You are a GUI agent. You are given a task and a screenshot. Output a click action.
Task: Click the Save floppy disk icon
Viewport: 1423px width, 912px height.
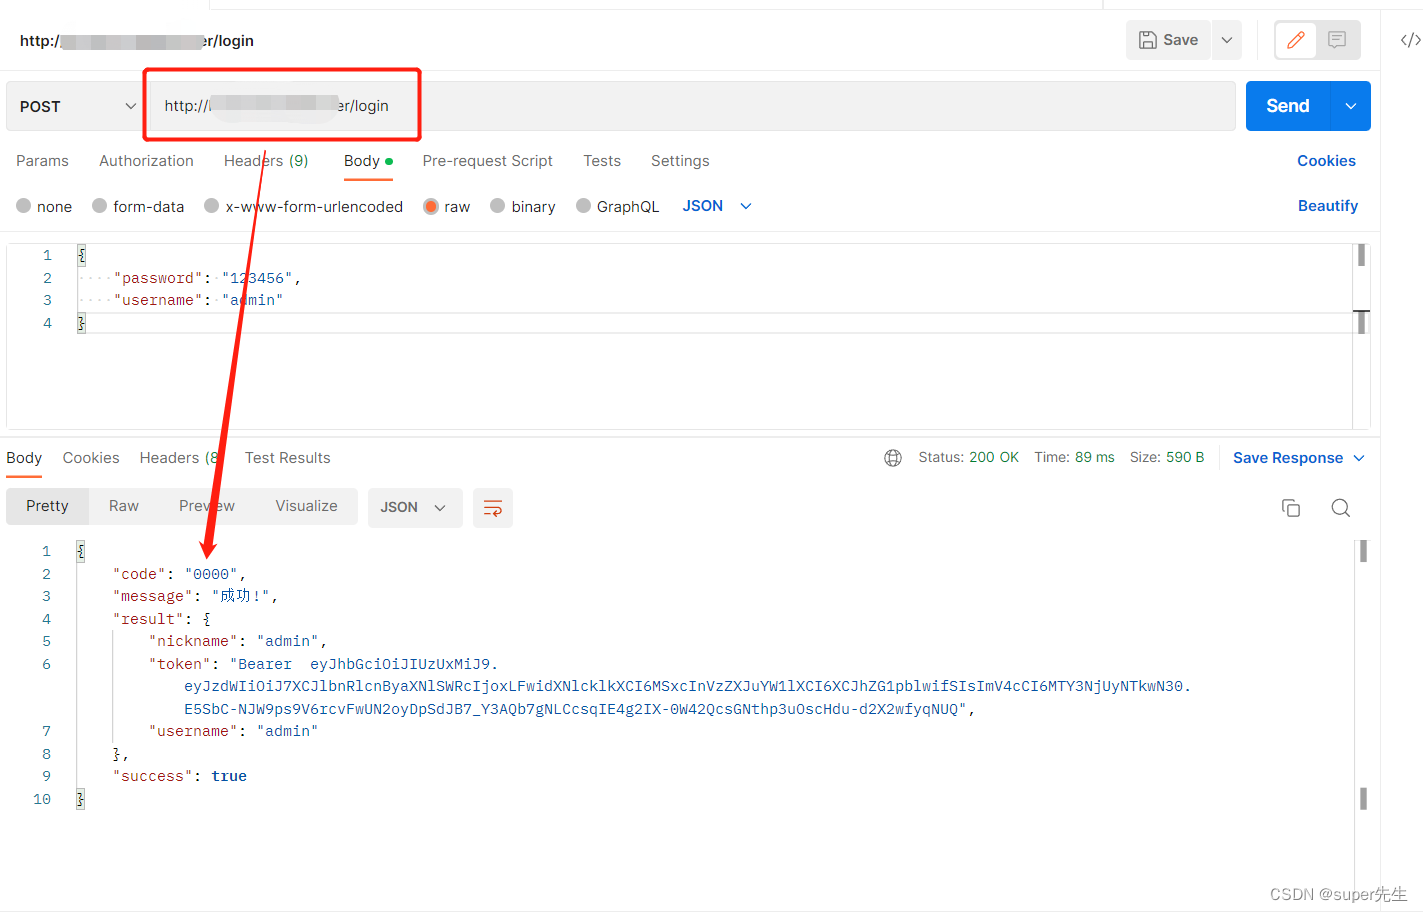[x=1148, y=40]
